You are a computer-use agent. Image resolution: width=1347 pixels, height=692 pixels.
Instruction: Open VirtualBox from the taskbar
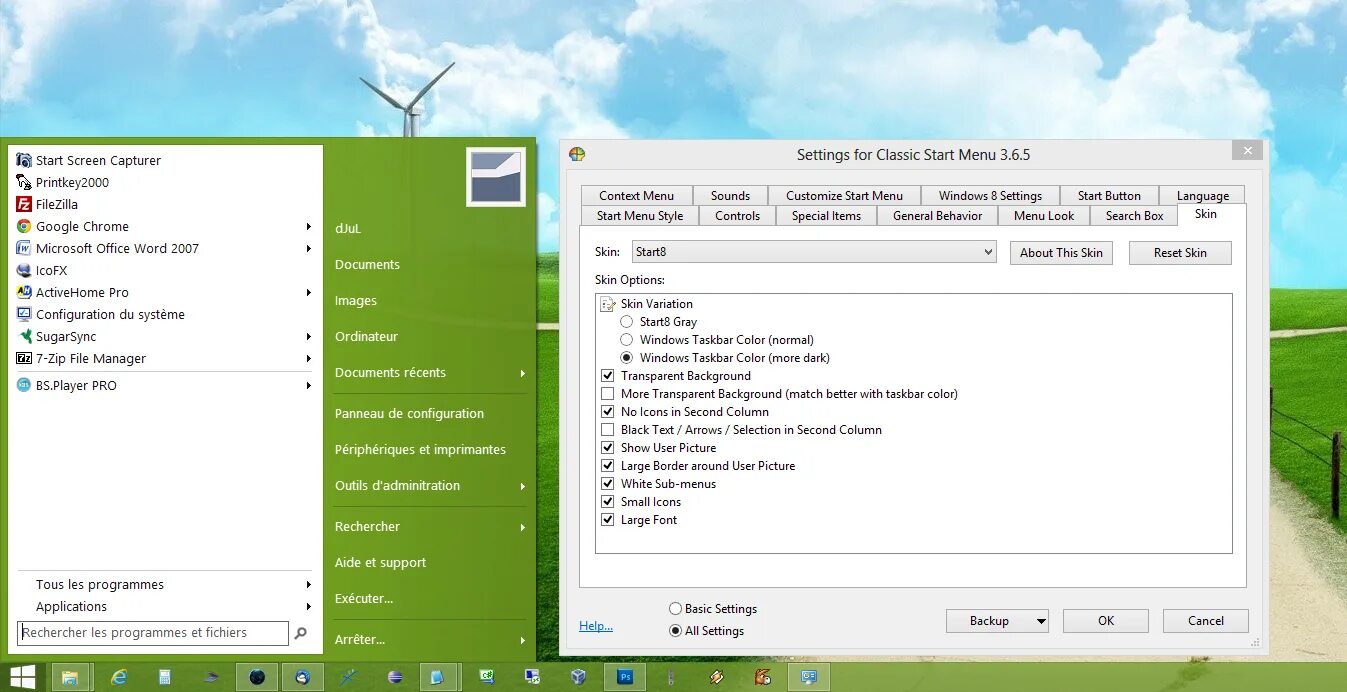tap(578, 677)
